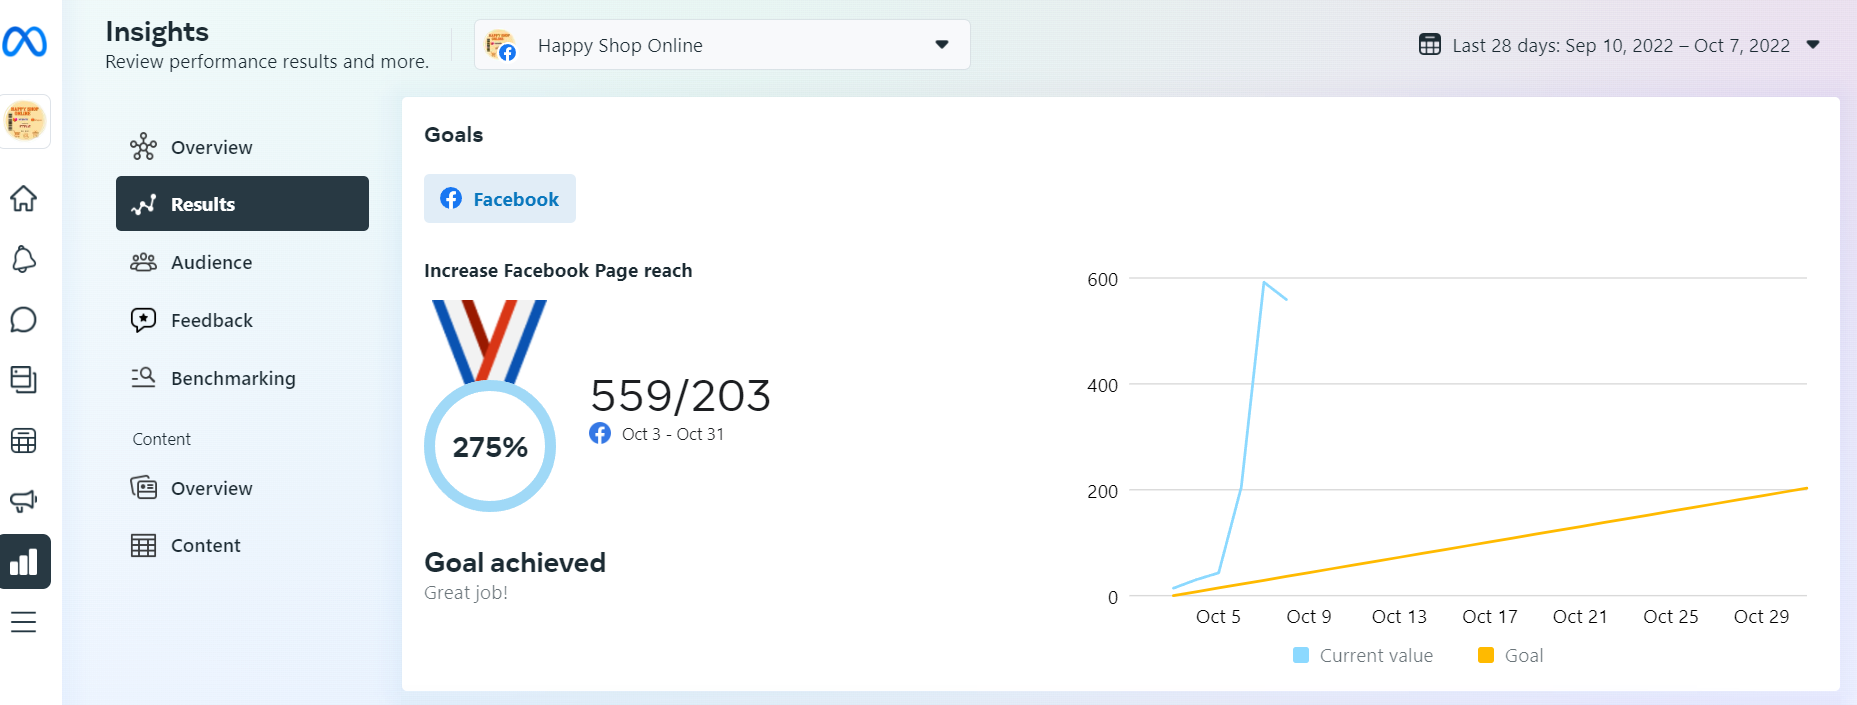1857x705 pixels.
Task: Toggle the Current value legend swatch
Action: coord(1301,655)
